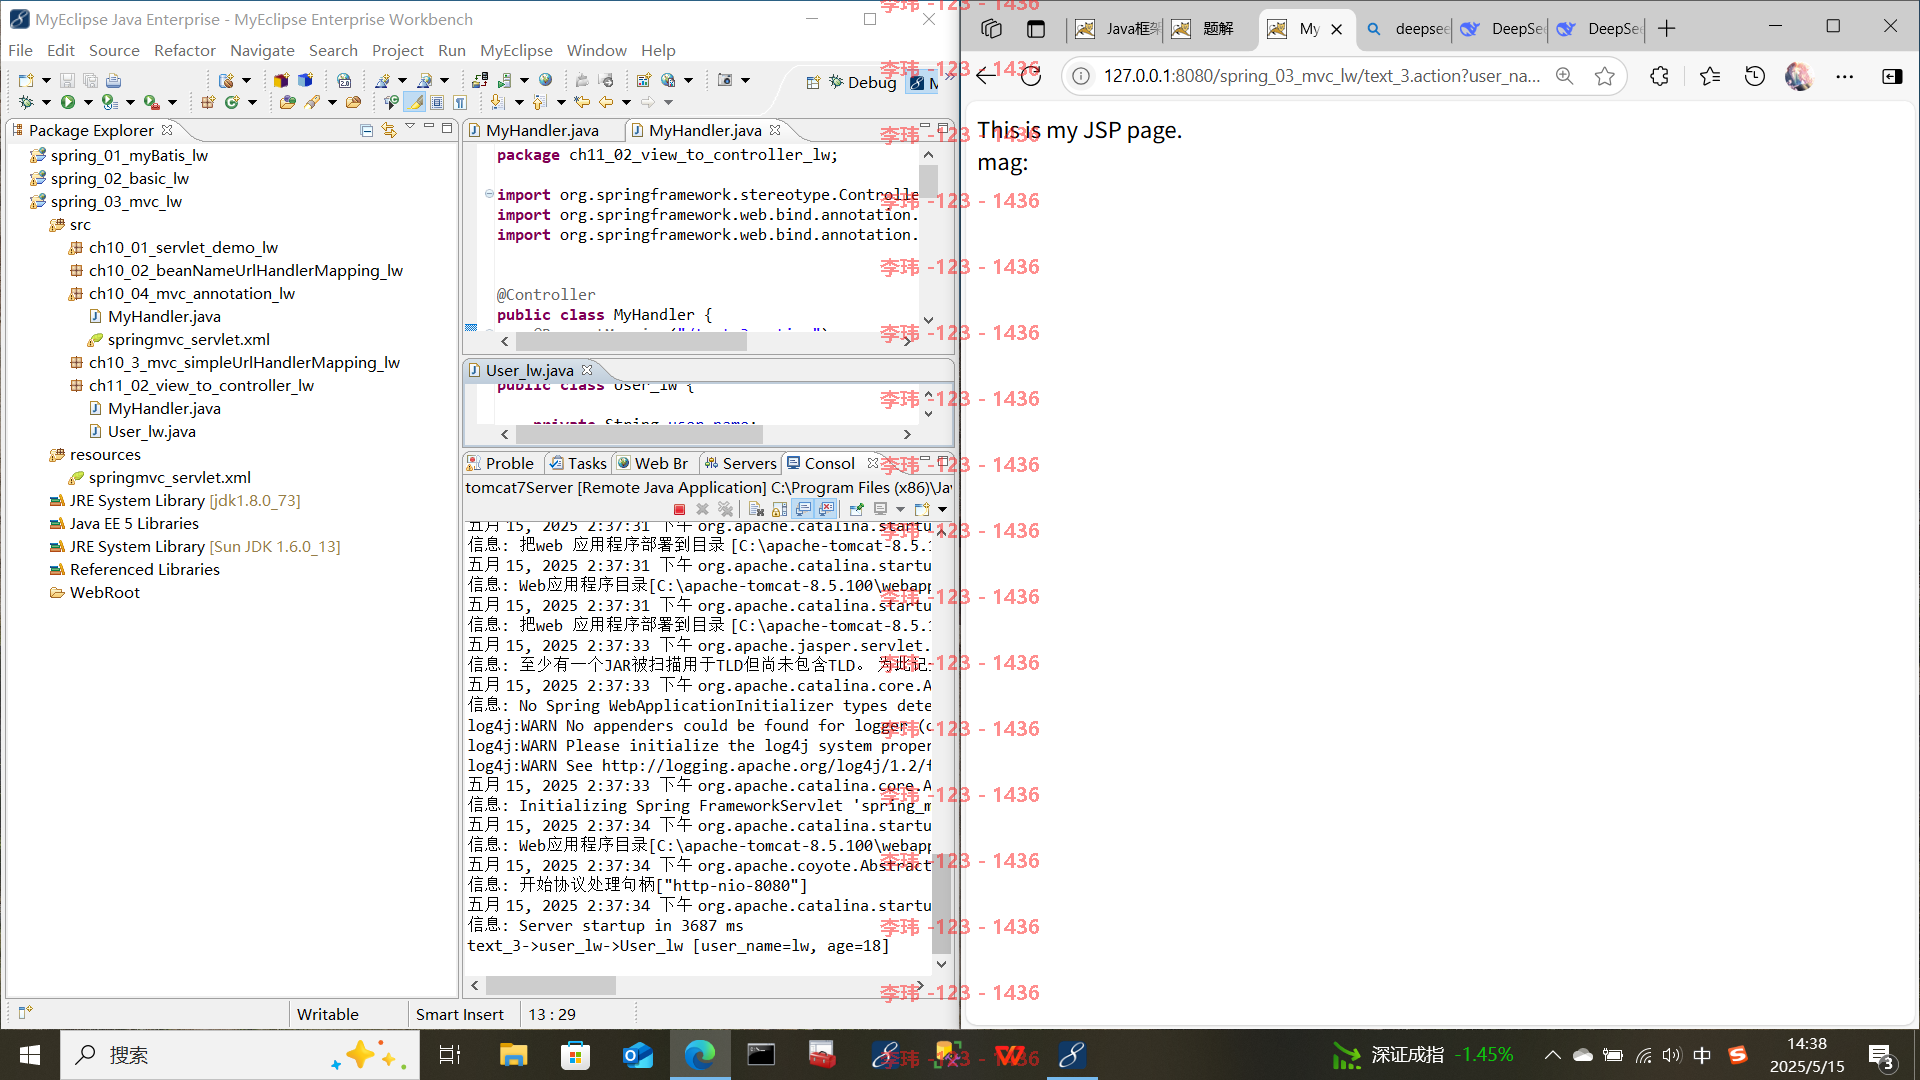Click the console horizontal scrollbar thumb
1920x1080 pixels.
coord(551,985)
